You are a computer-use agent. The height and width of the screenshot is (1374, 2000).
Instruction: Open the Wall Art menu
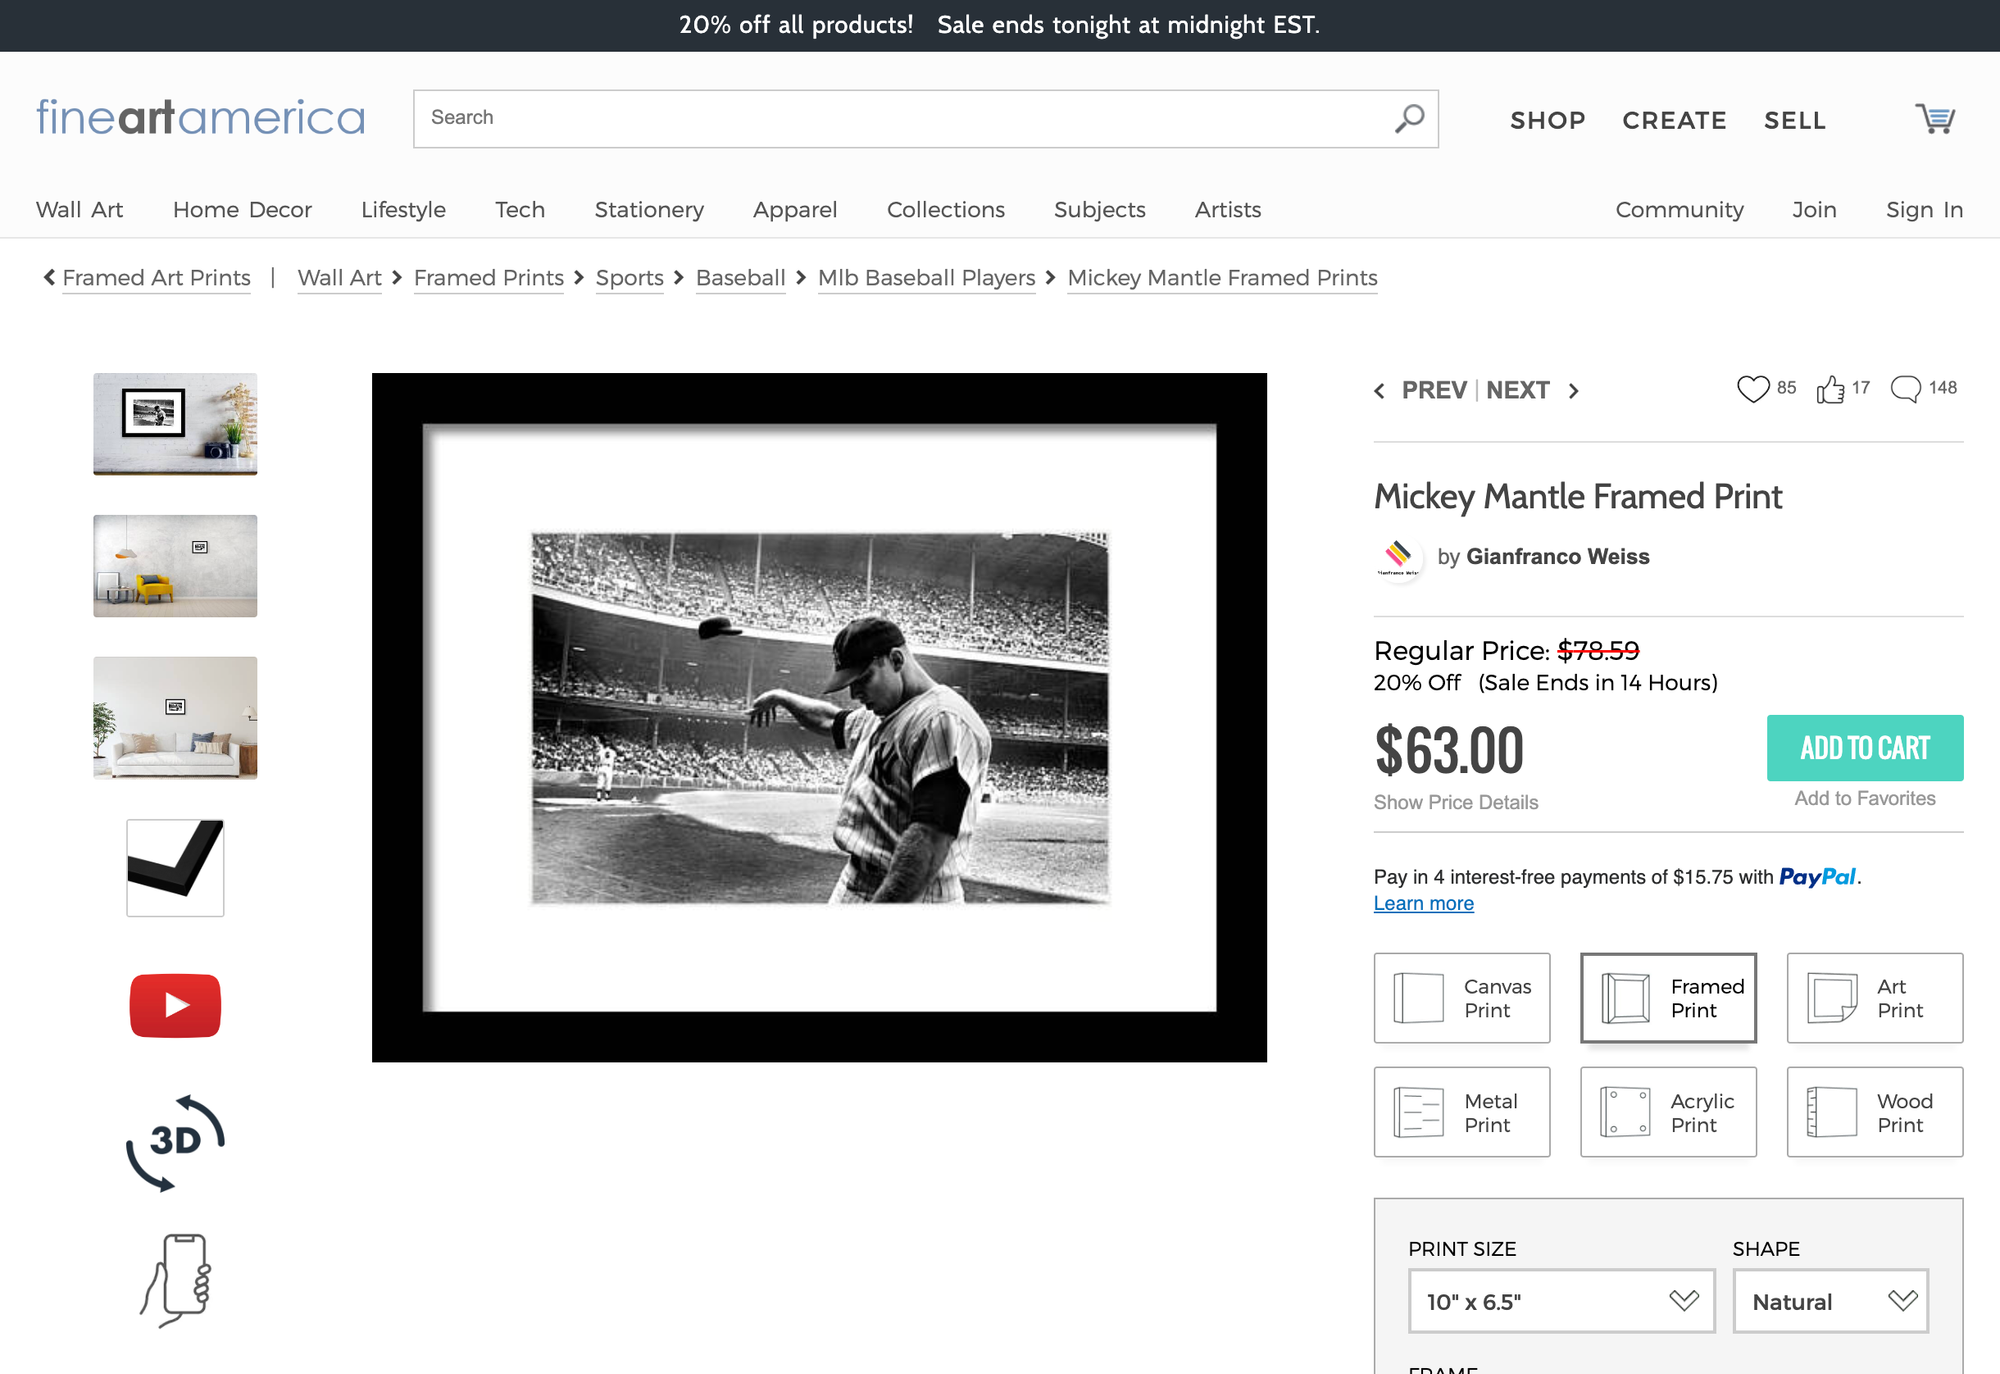79,210
